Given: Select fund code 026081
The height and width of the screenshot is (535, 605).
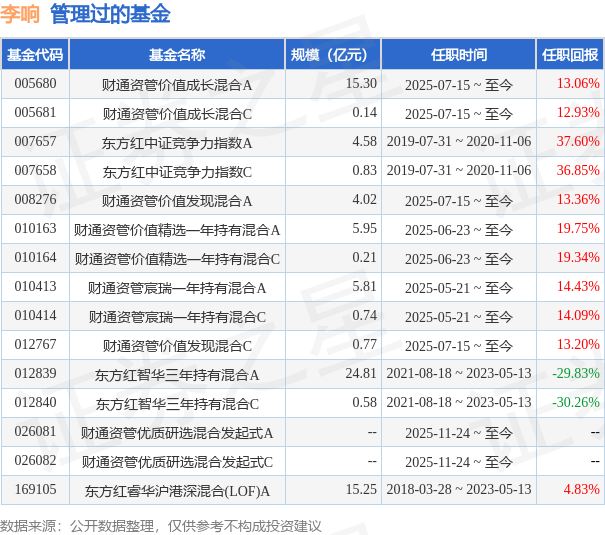Looking at the screenshot, I should [x=35, y=433].
